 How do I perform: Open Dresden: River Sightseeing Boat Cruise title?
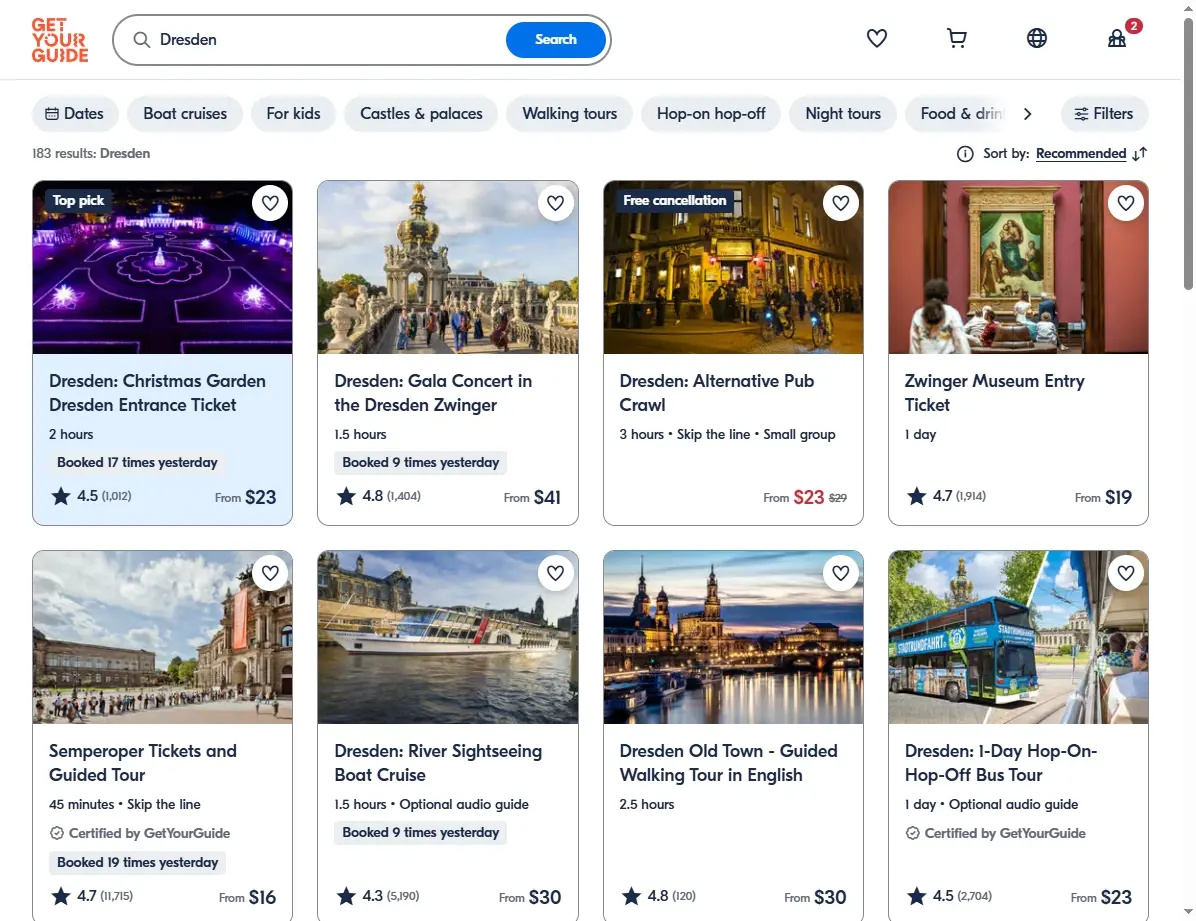click(438, 763)
